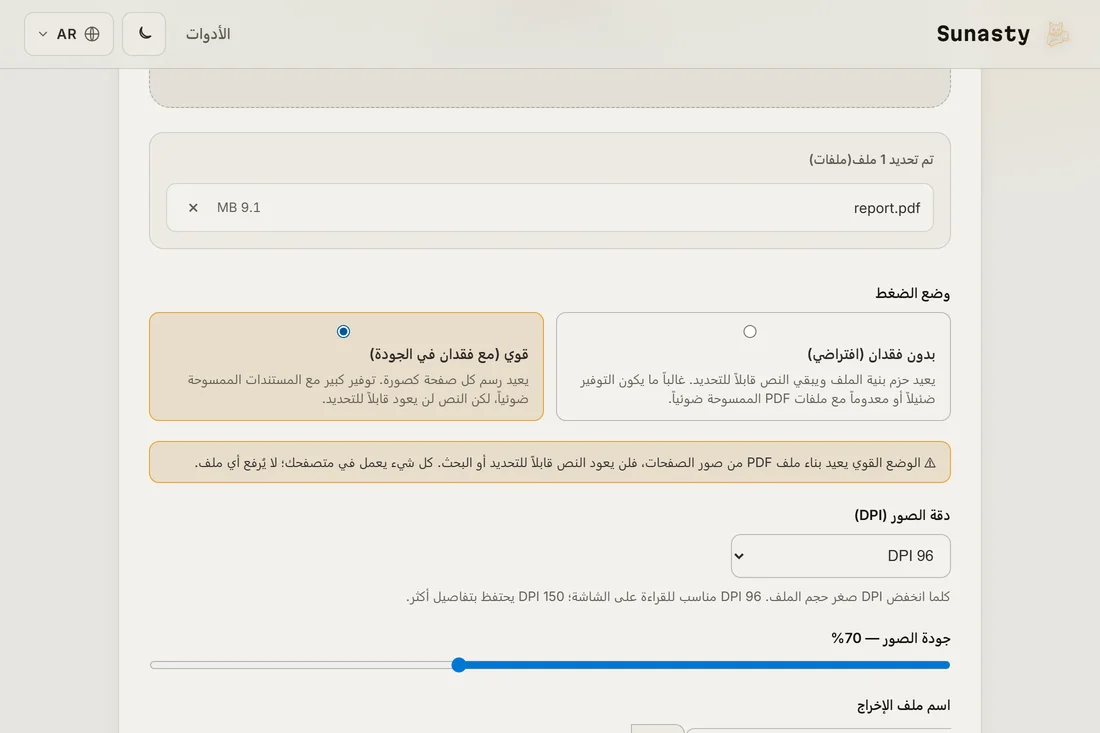Adjust the image quality 70% slider
Image resolution: width=1100 pixels, height=733 pixels.
(x=550, y=664)
